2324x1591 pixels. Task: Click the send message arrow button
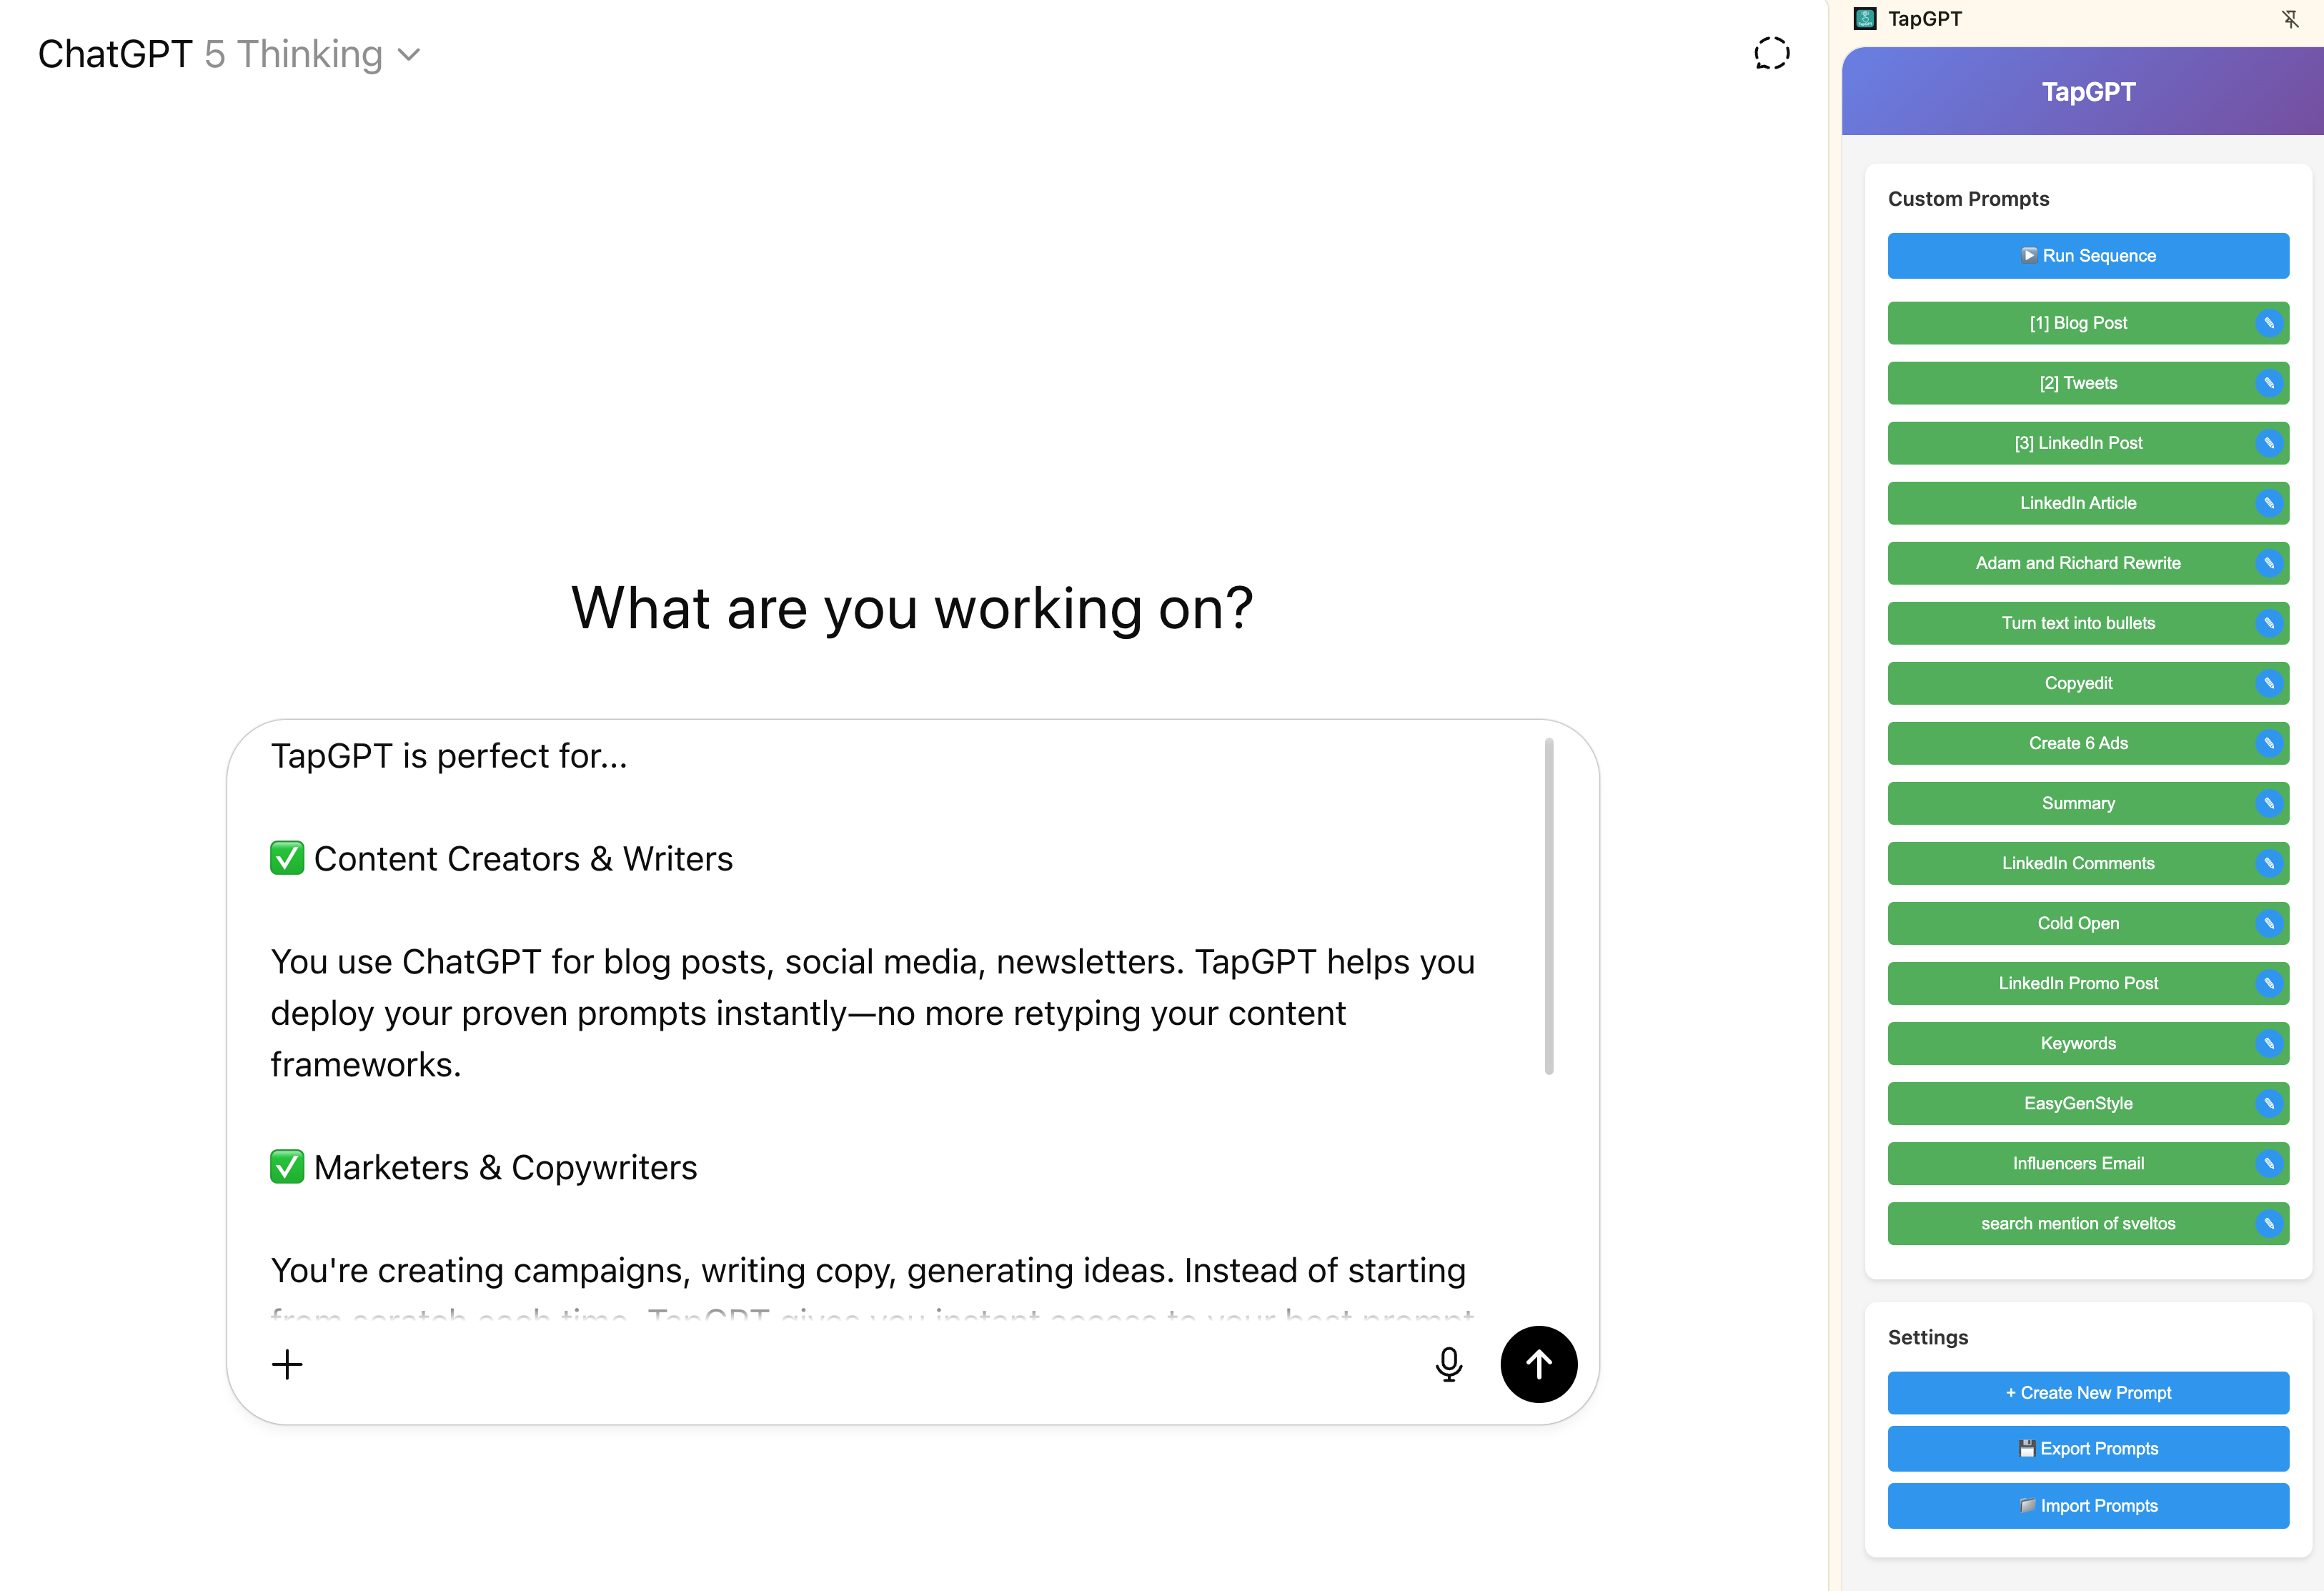click(x=1538, y=1364)
